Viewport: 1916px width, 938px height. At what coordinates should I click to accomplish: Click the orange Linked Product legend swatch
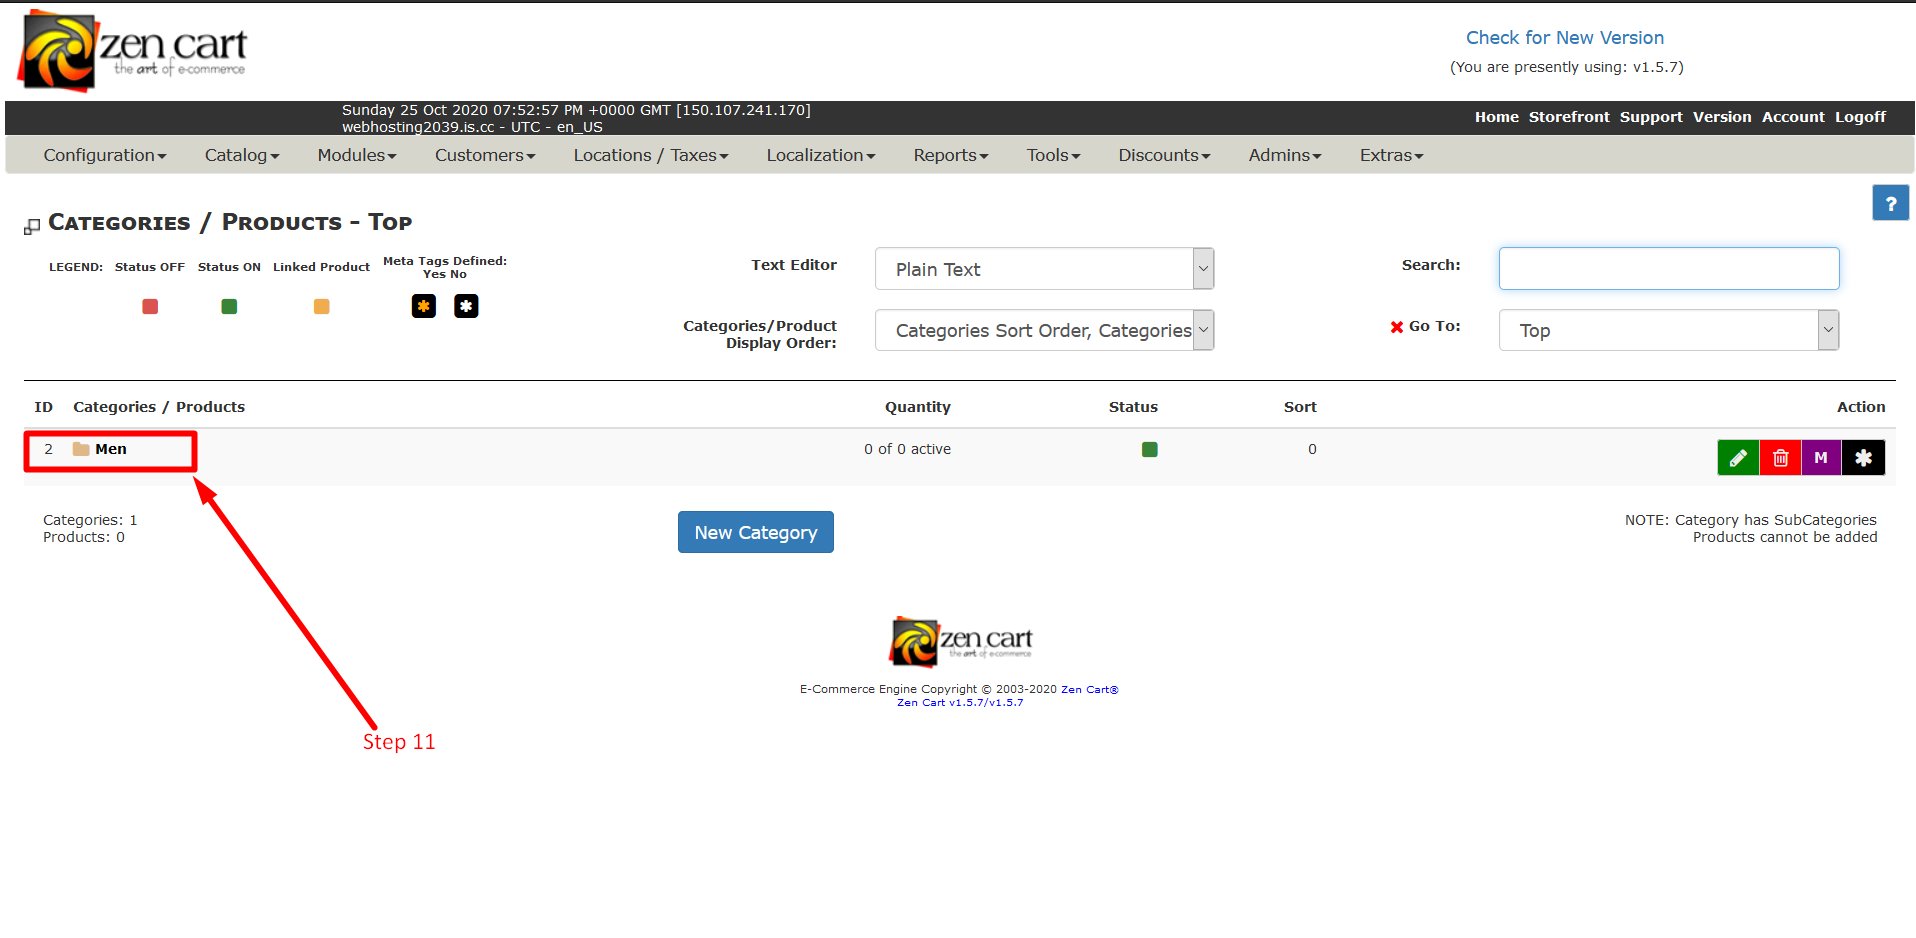point(321,306)
